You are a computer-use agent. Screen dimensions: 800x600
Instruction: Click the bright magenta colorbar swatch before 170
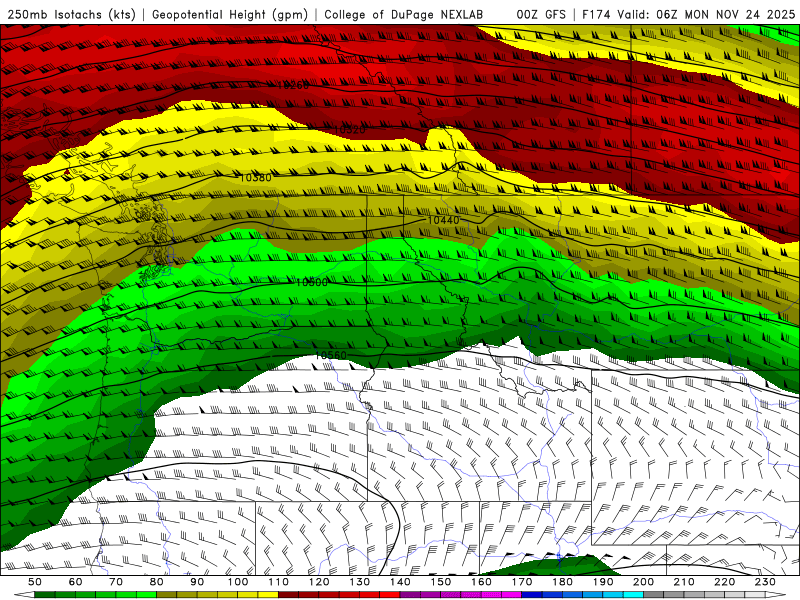[512, 595]
